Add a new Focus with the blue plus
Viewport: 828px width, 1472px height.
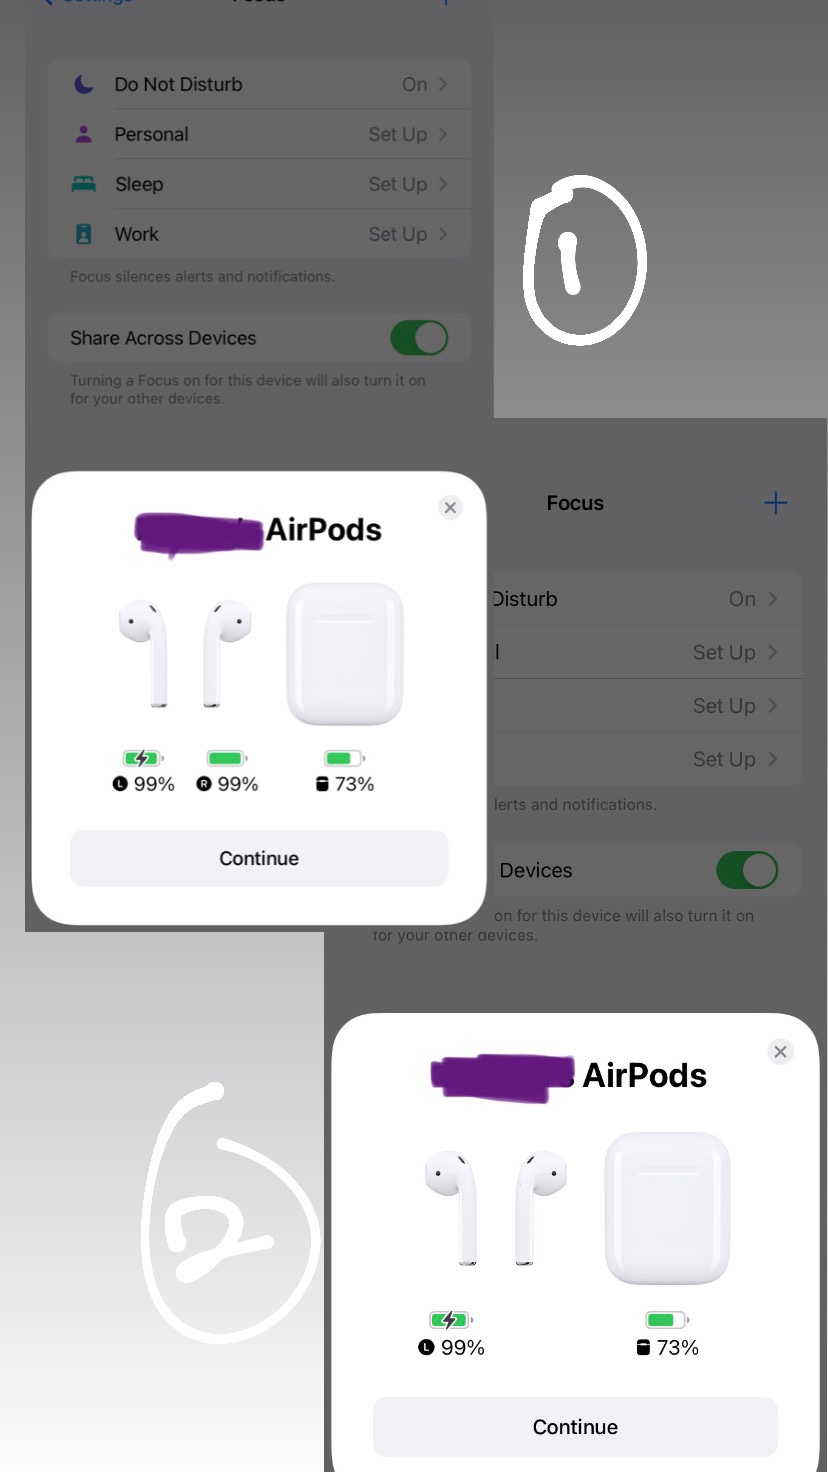(x=775, y=503)
